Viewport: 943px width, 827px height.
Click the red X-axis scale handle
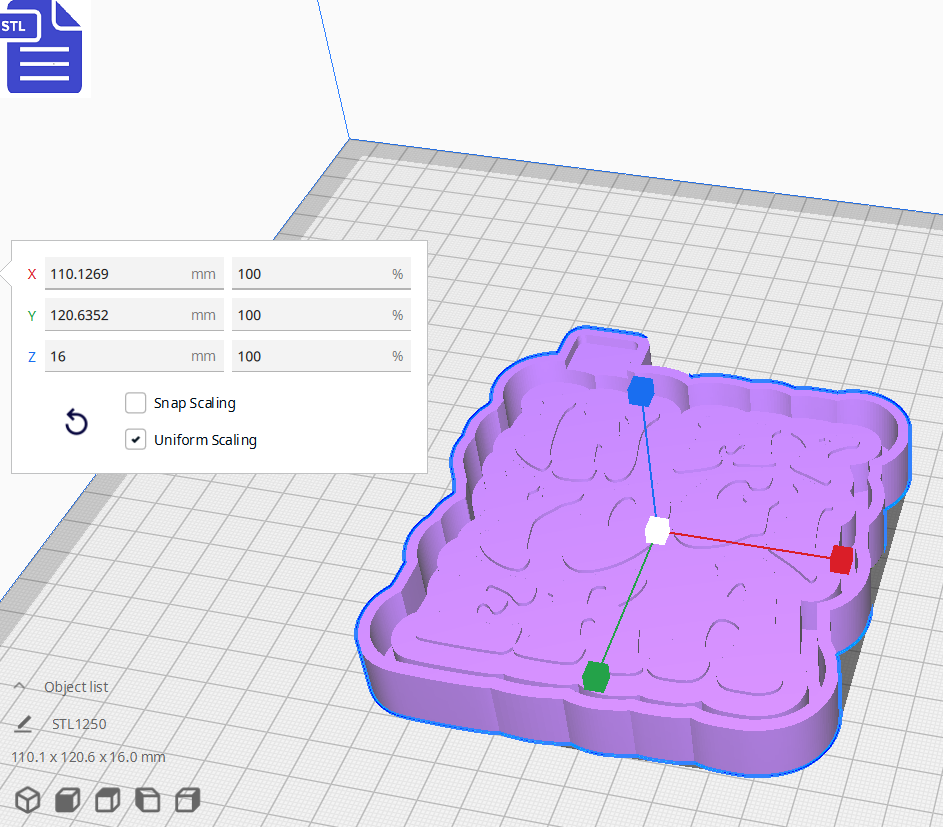[839, 560]
